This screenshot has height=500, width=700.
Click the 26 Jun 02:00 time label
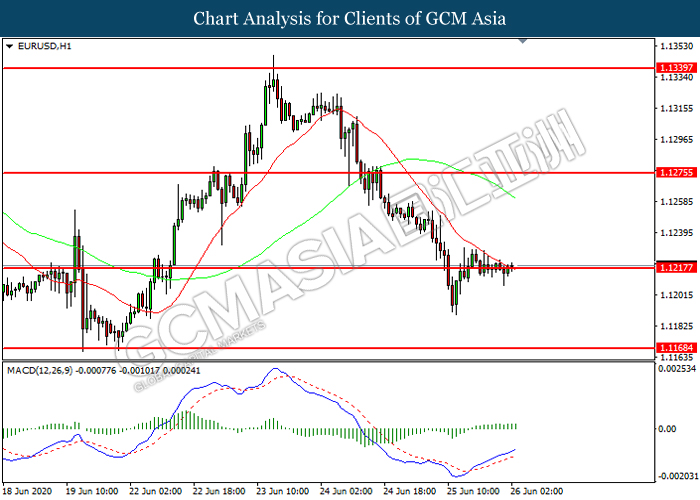pos(537,491)
